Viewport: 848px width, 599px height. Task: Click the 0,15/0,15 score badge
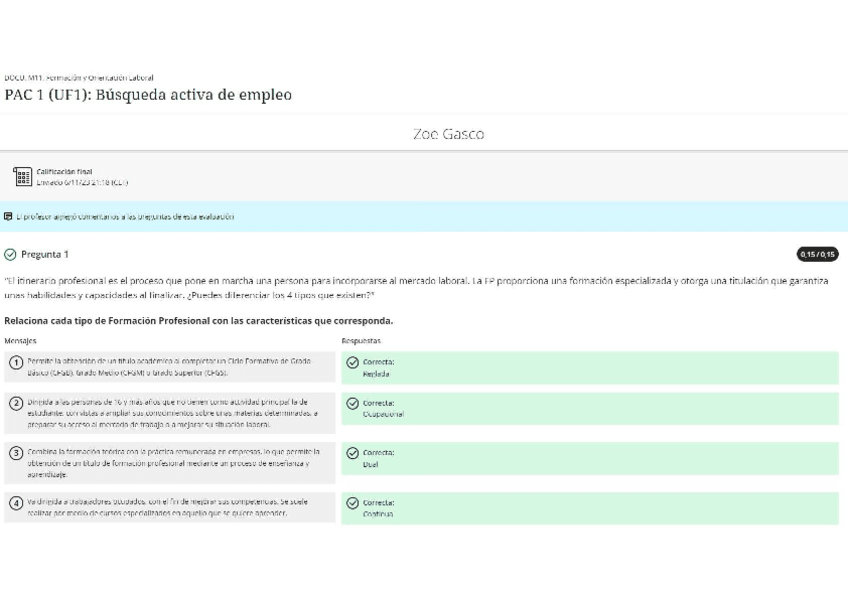(818, 253)
